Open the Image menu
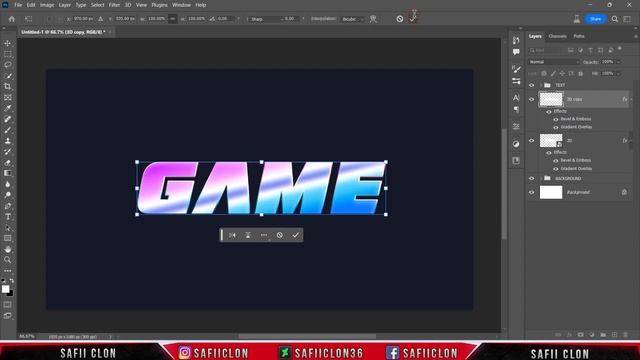 click(47, 5)
